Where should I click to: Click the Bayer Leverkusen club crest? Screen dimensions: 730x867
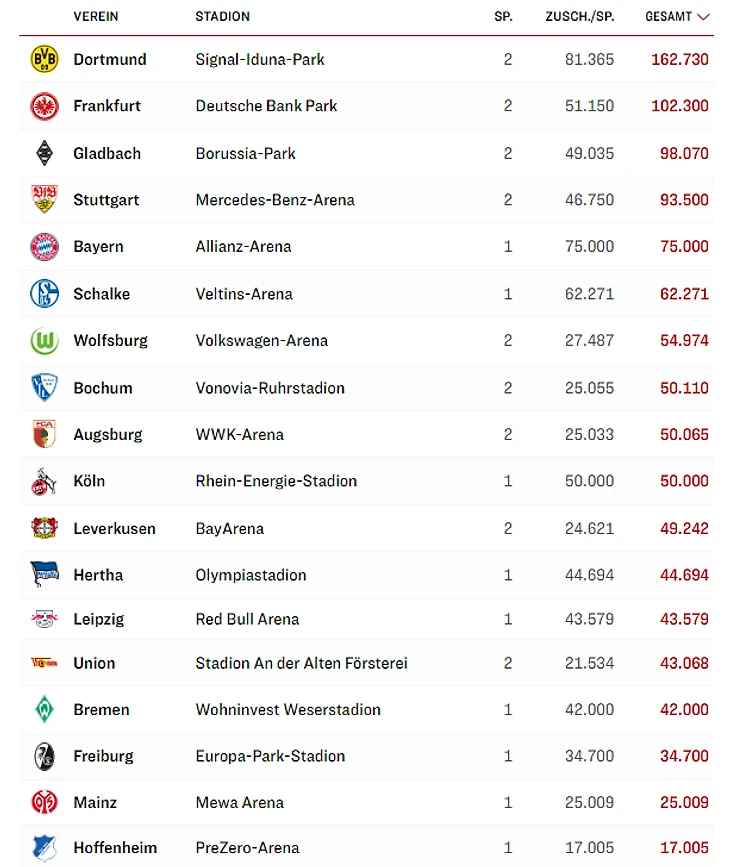pos(44,528)
